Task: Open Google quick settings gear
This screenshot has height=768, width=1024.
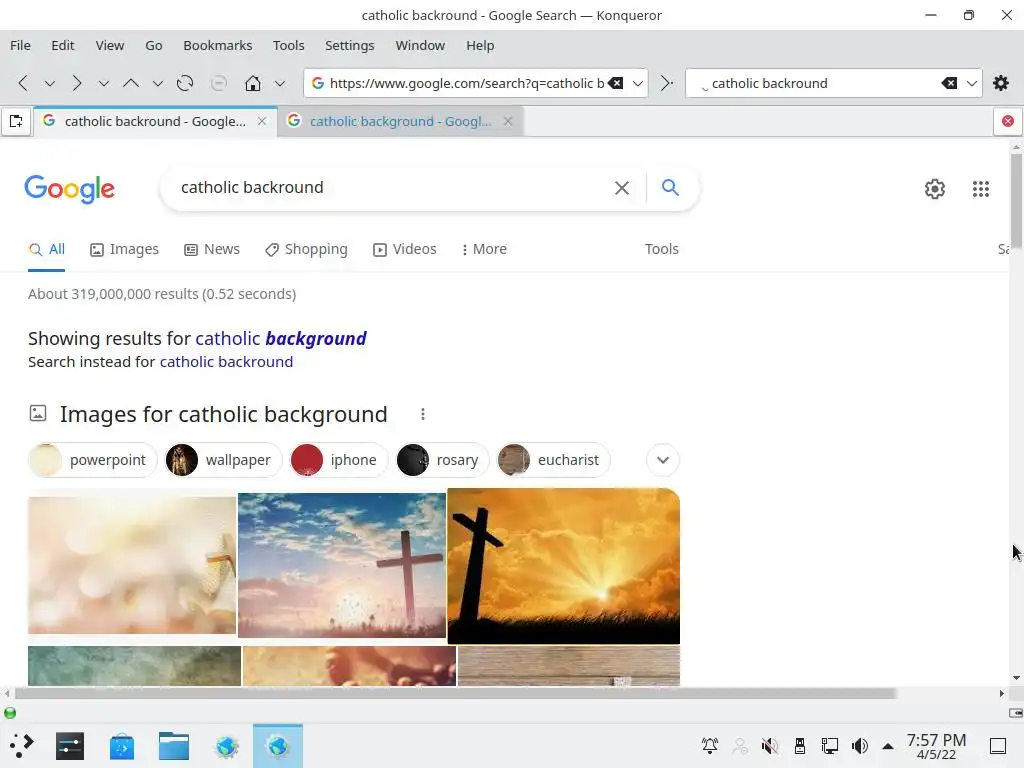Action: tap(935, 189)
